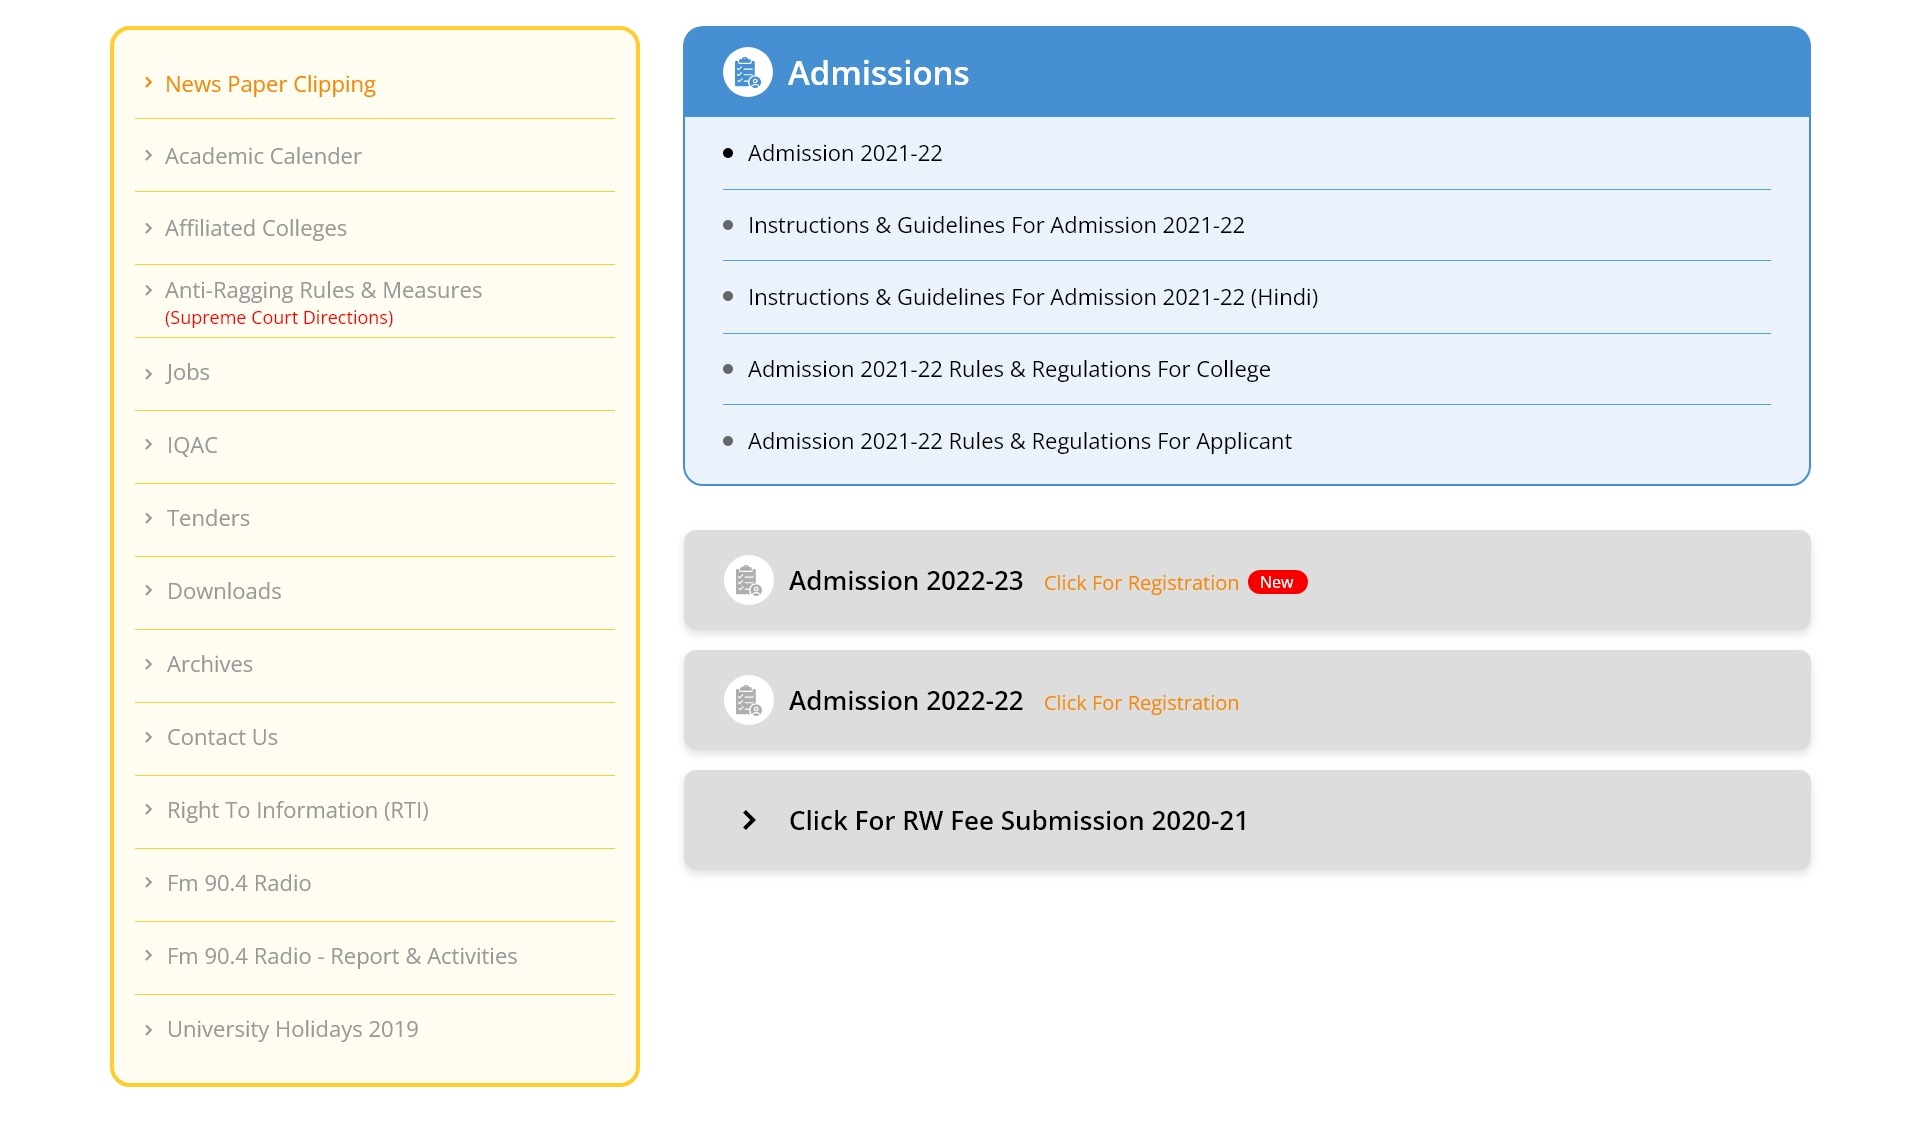
Task: Open Right To Information (RTI) item
Action: coord(298,810)
